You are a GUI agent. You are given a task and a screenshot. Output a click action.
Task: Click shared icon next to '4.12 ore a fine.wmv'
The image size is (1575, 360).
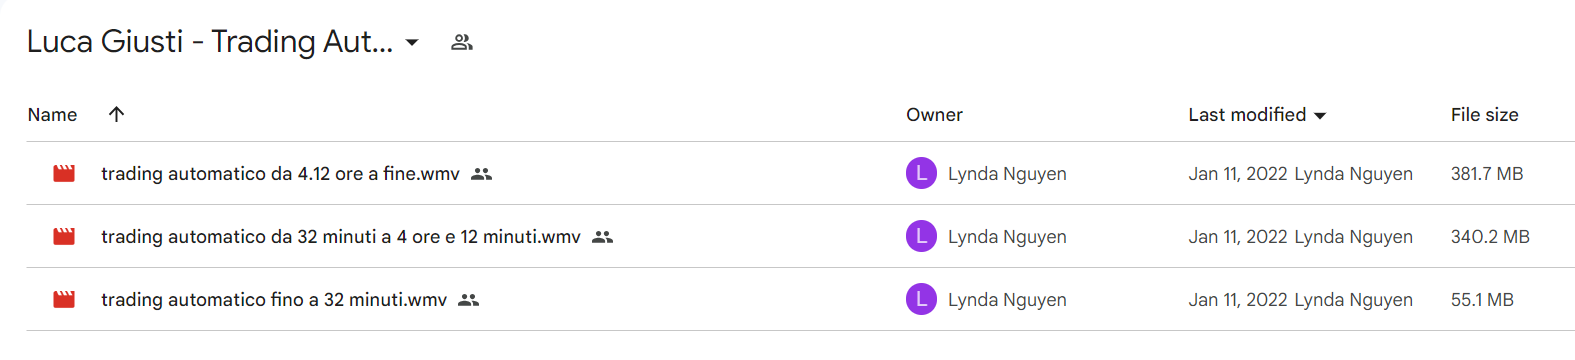(482, 174)
